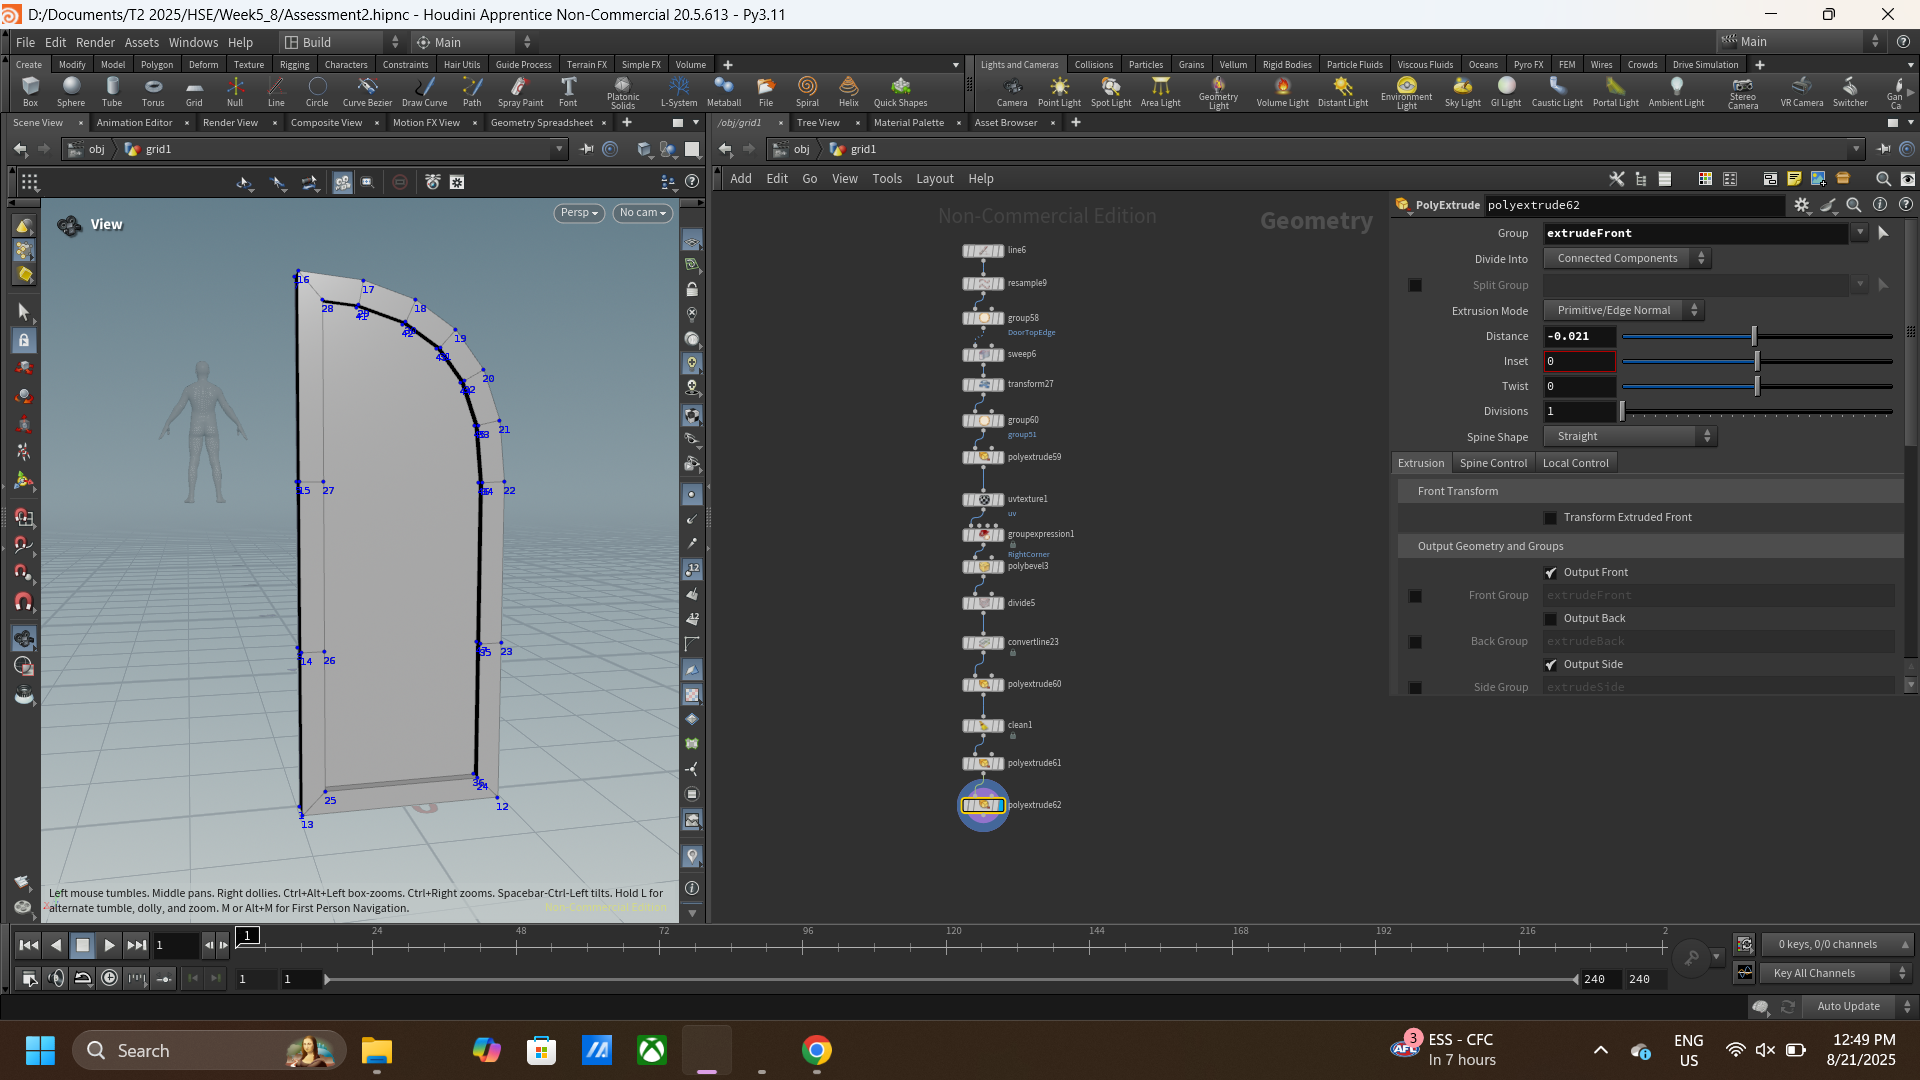1920x1080 pixels.
Task: Click the Distance slider track
Action: tap(1756, 337)
